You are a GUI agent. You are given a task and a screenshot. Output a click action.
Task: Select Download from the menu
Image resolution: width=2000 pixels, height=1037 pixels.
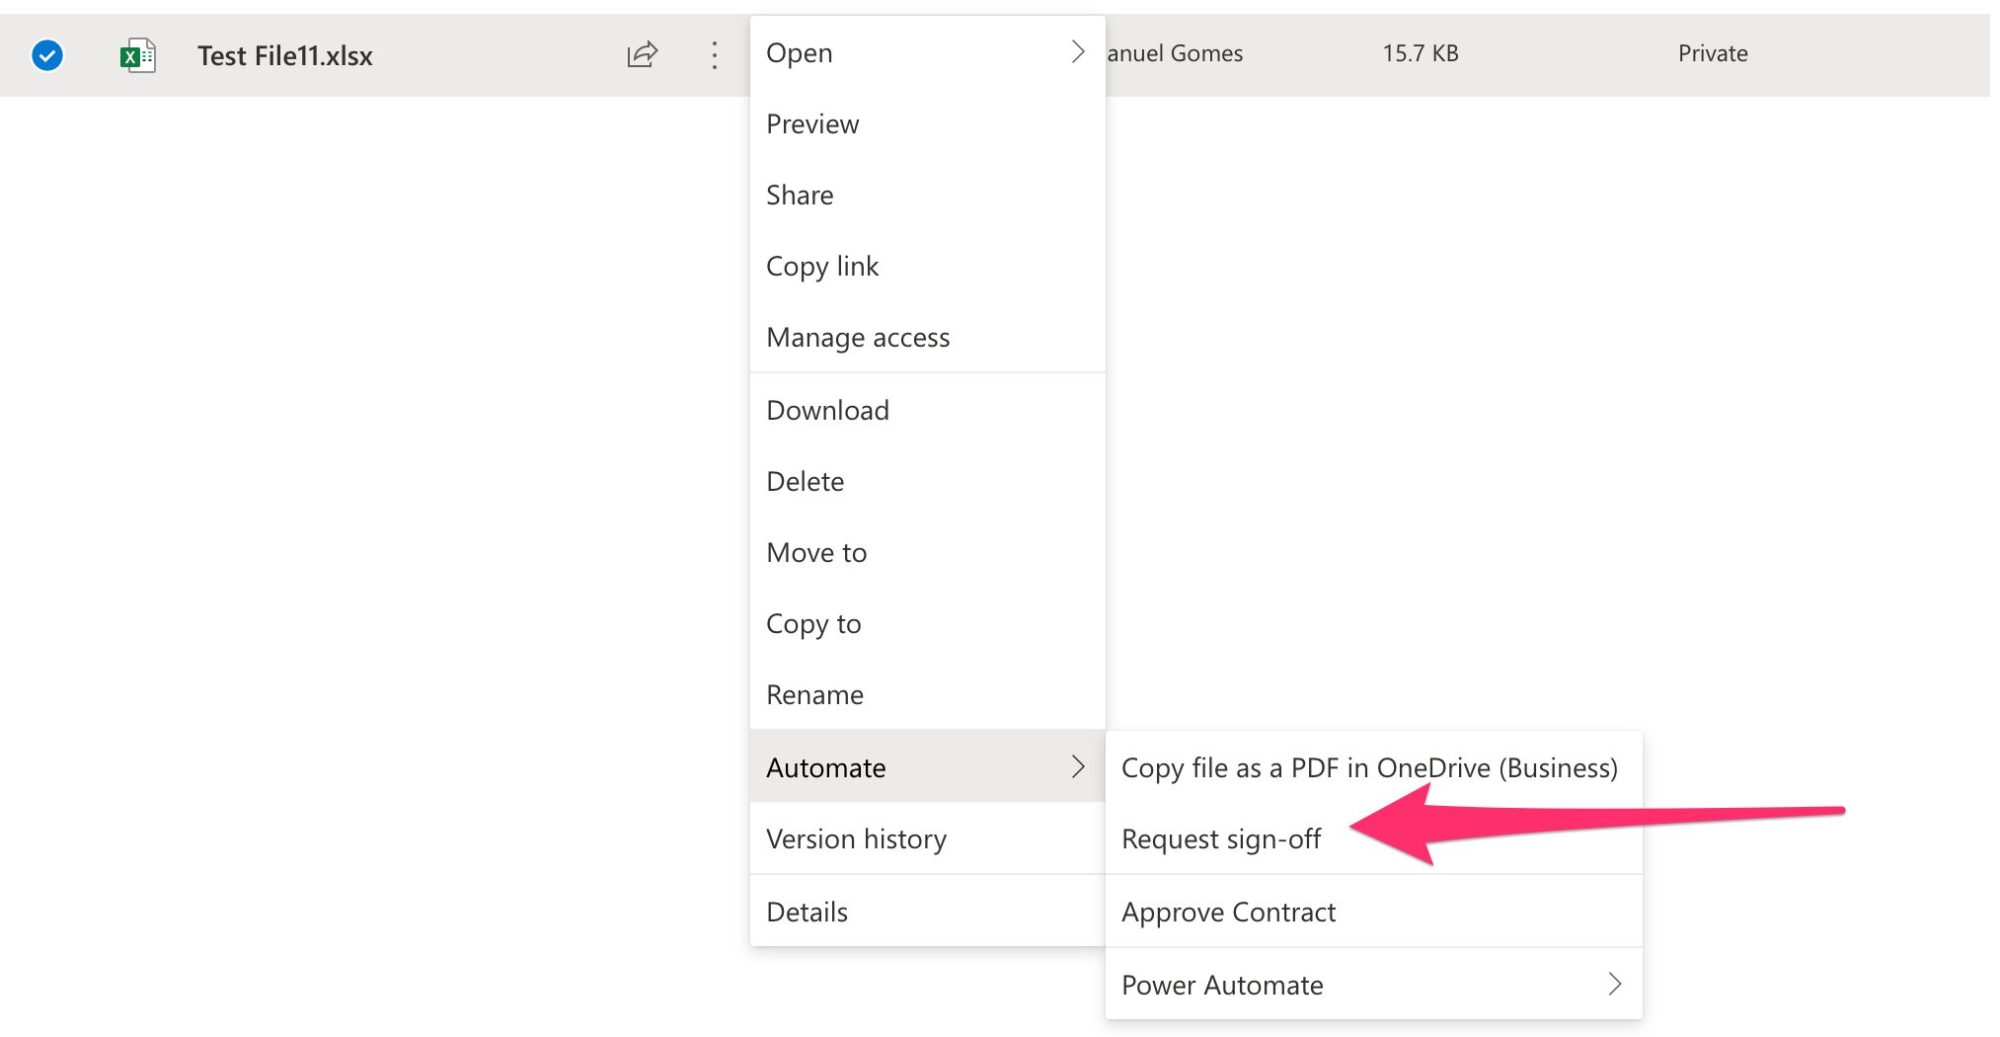(x=927, y=410)
